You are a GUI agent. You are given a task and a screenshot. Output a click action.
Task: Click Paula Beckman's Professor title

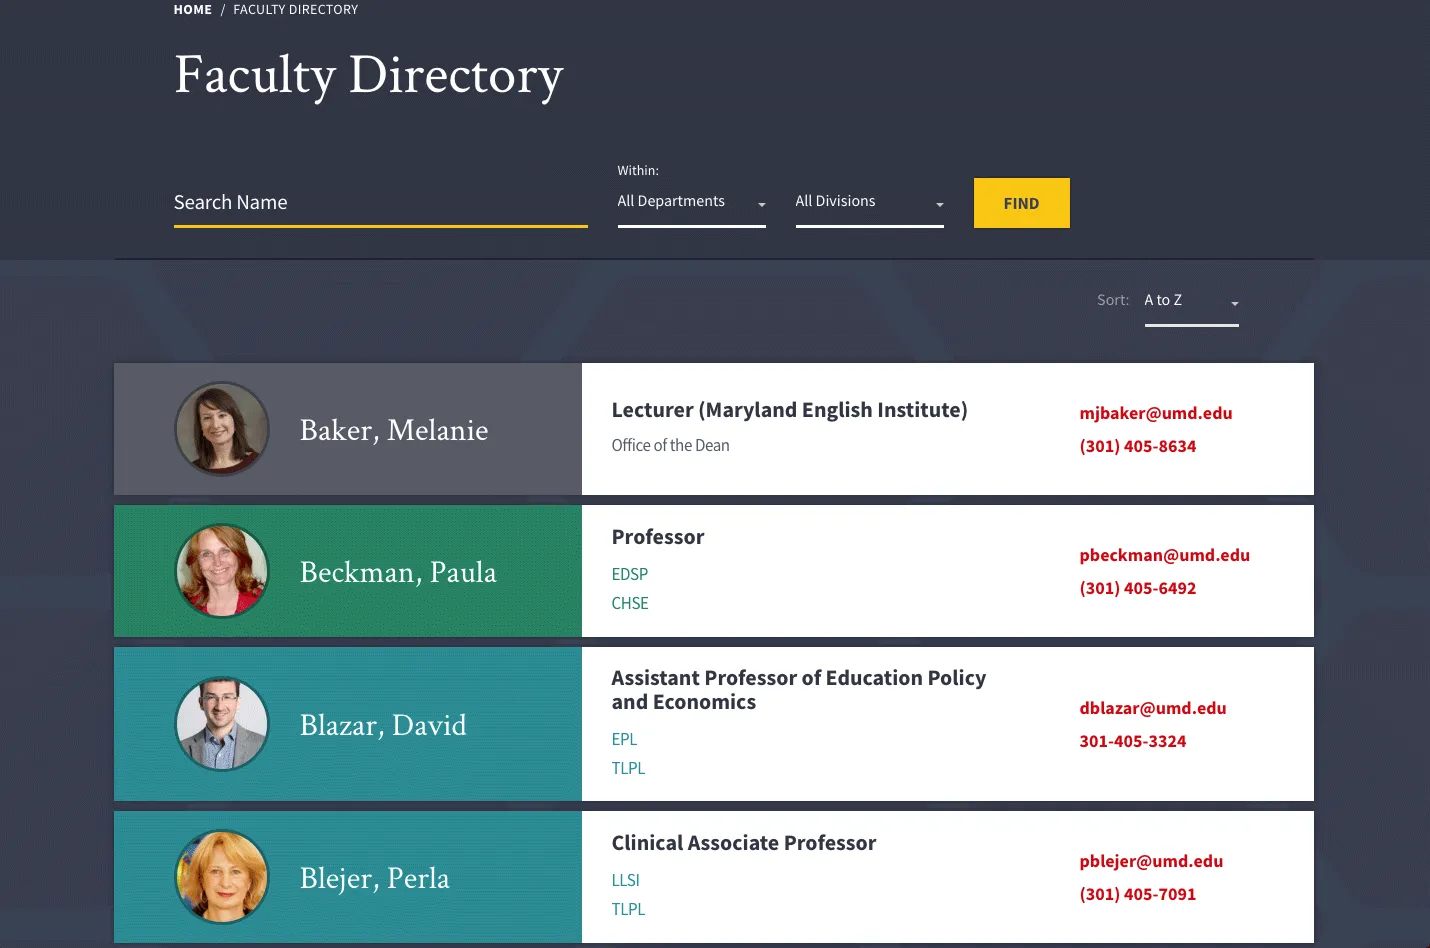click(x=657, y=537)
